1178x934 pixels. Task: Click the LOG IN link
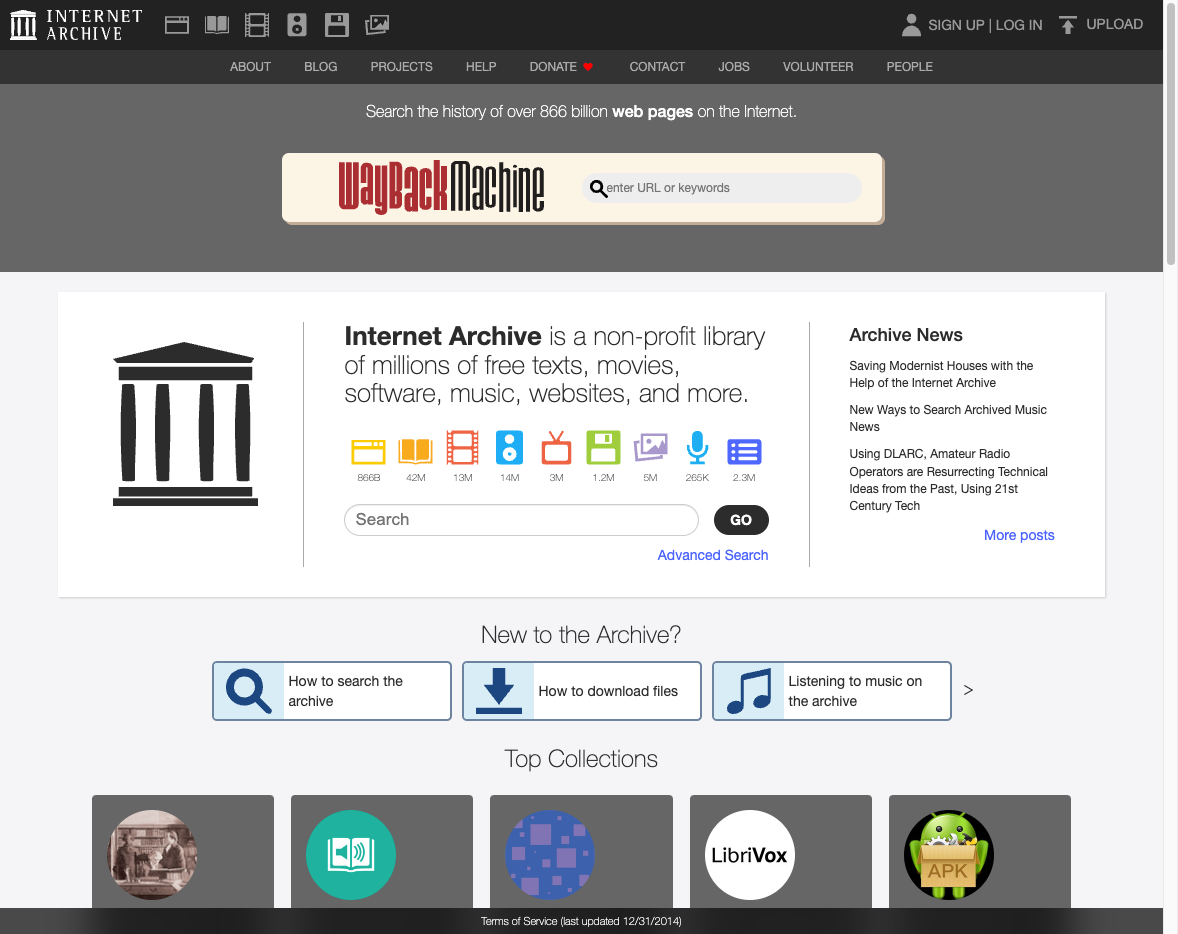1019,25
